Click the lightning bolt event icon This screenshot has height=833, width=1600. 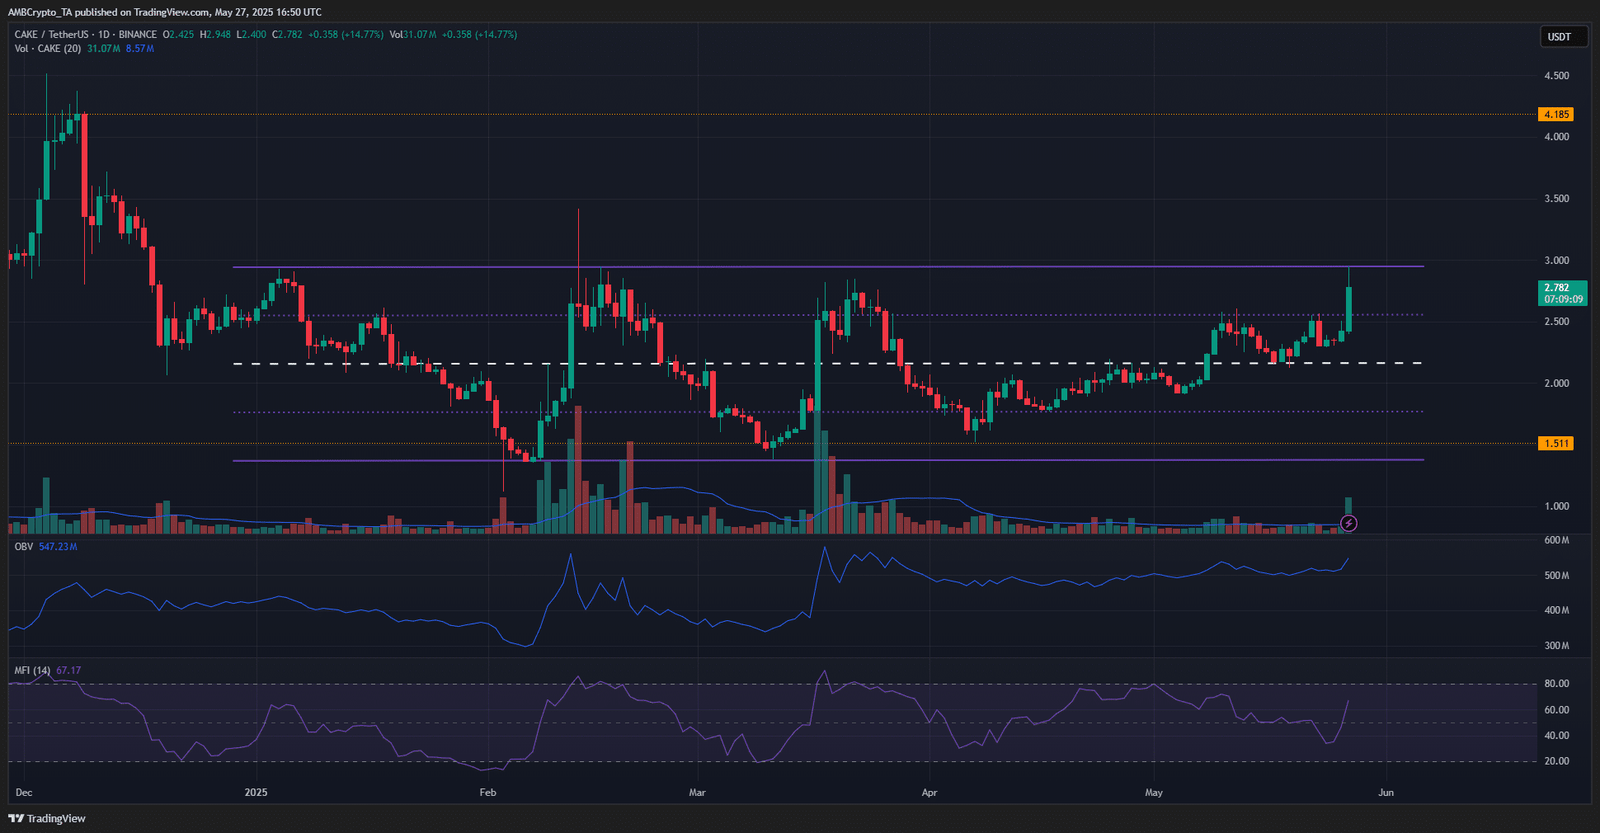(x=1348, y=523)
